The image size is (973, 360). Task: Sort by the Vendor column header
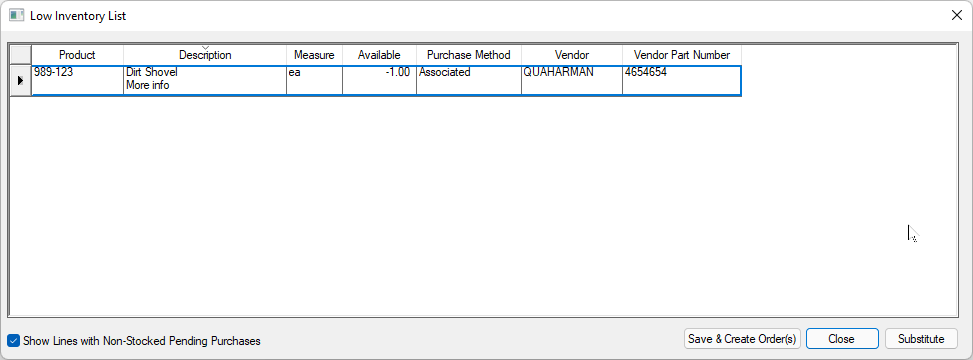pyautogui.click(x=572, y=55)
